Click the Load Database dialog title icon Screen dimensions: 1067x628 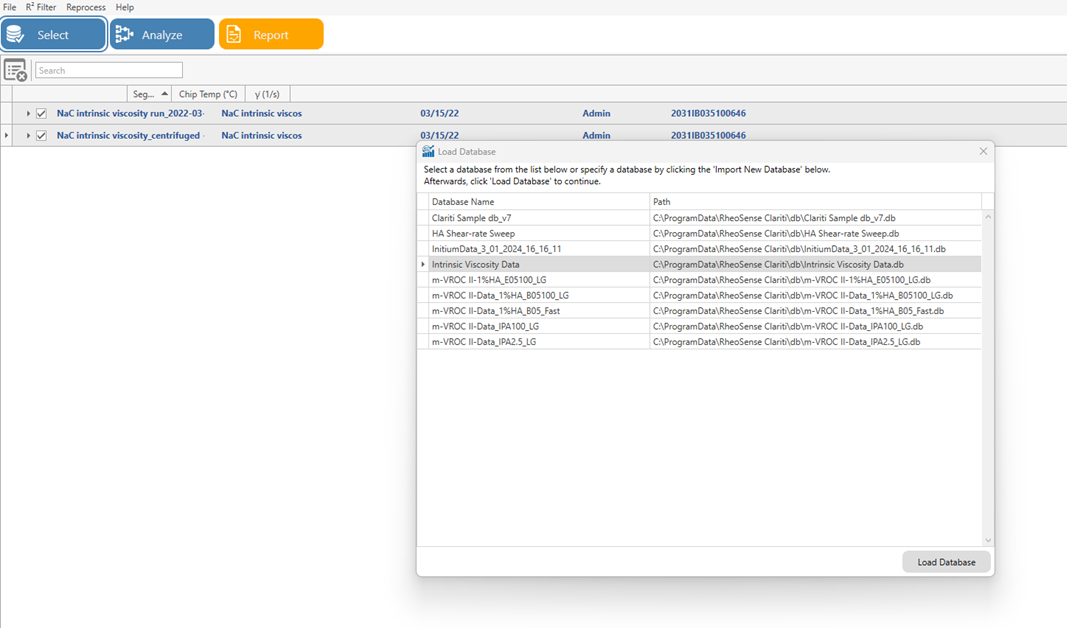pyautogui.click(x=428, y=151)
